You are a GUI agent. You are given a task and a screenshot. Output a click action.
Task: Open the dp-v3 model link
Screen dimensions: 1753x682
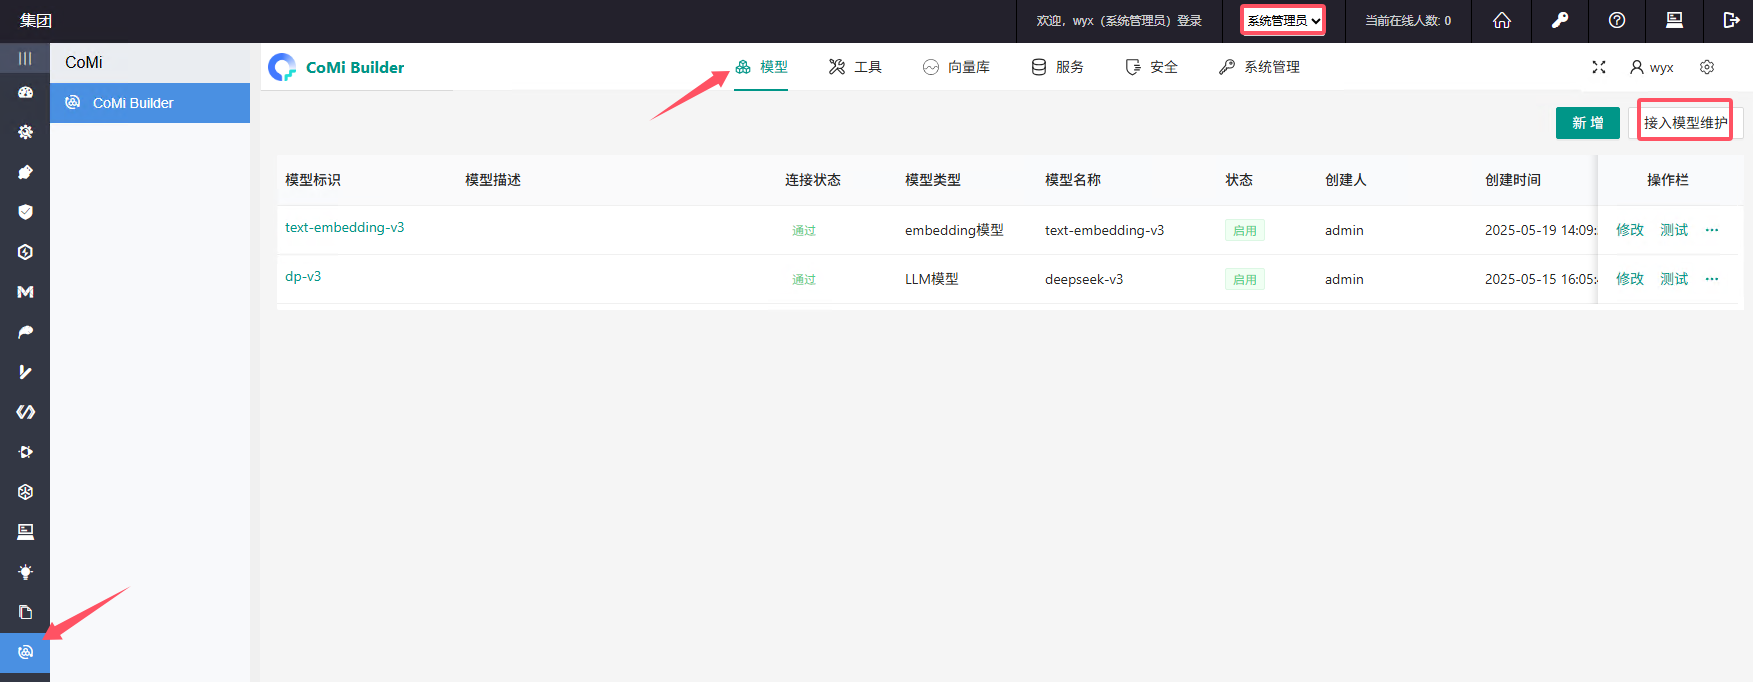(303, 276)
